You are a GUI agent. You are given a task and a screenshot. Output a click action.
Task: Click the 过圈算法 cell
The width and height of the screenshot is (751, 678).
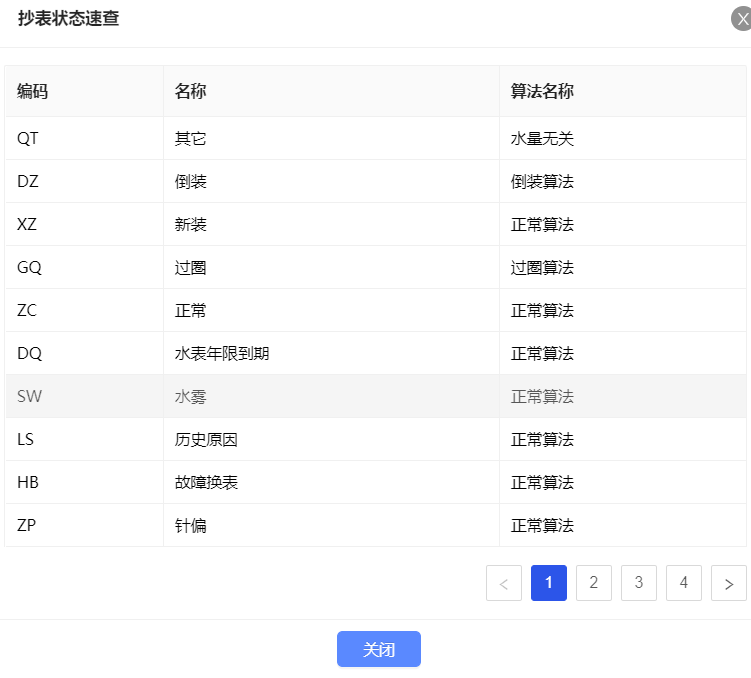(x=623, y=267)
